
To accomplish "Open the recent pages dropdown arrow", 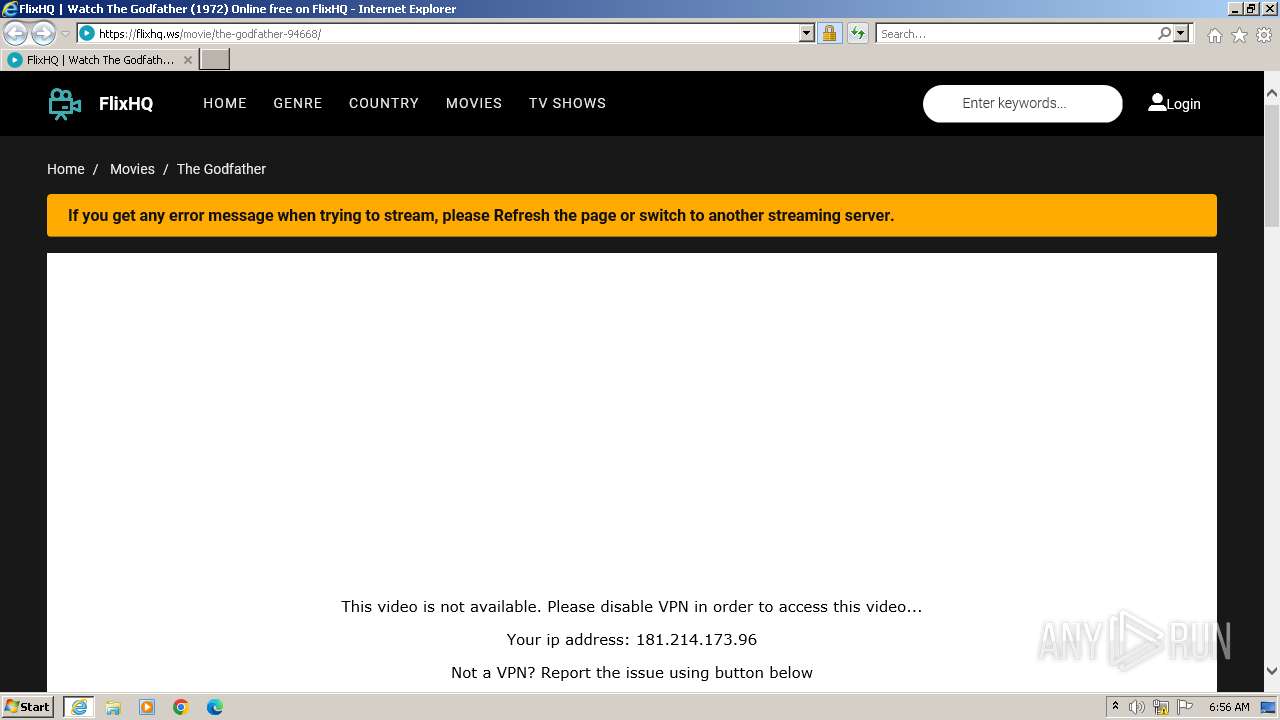I will pos(65,34).
